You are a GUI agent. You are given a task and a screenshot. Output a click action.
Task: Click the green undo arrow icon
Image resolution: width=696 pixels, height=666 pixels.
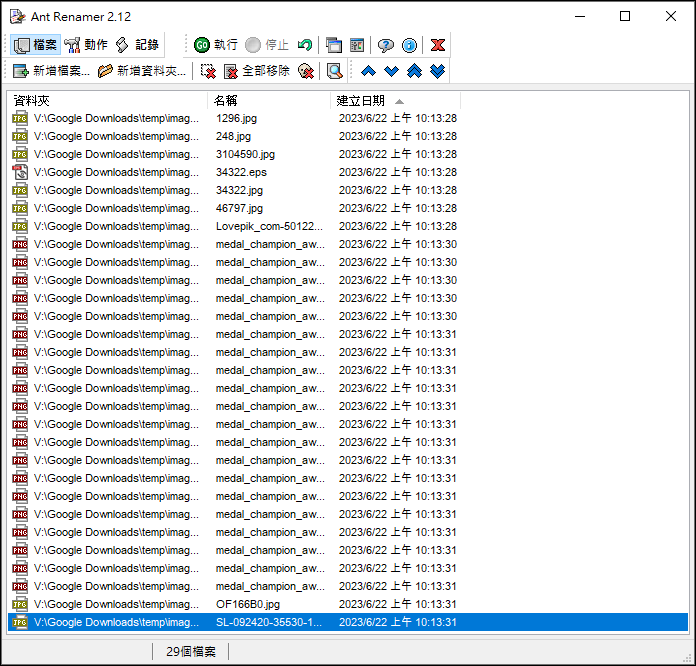click(x=305, y=45)
